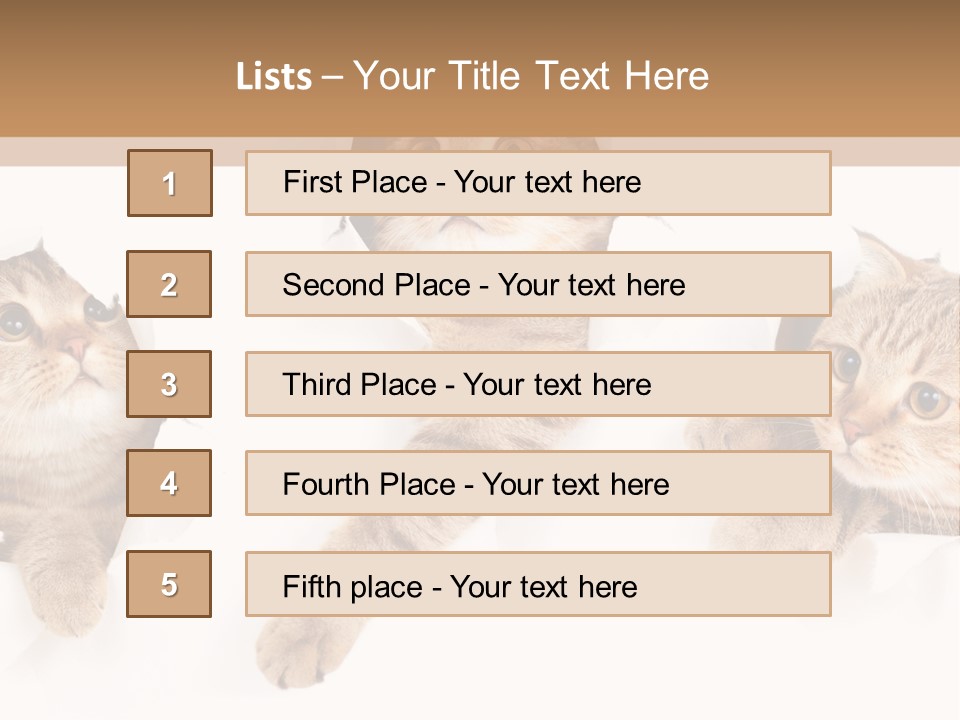
Task: Select the number 4 list marker
Action: point(169,483)
